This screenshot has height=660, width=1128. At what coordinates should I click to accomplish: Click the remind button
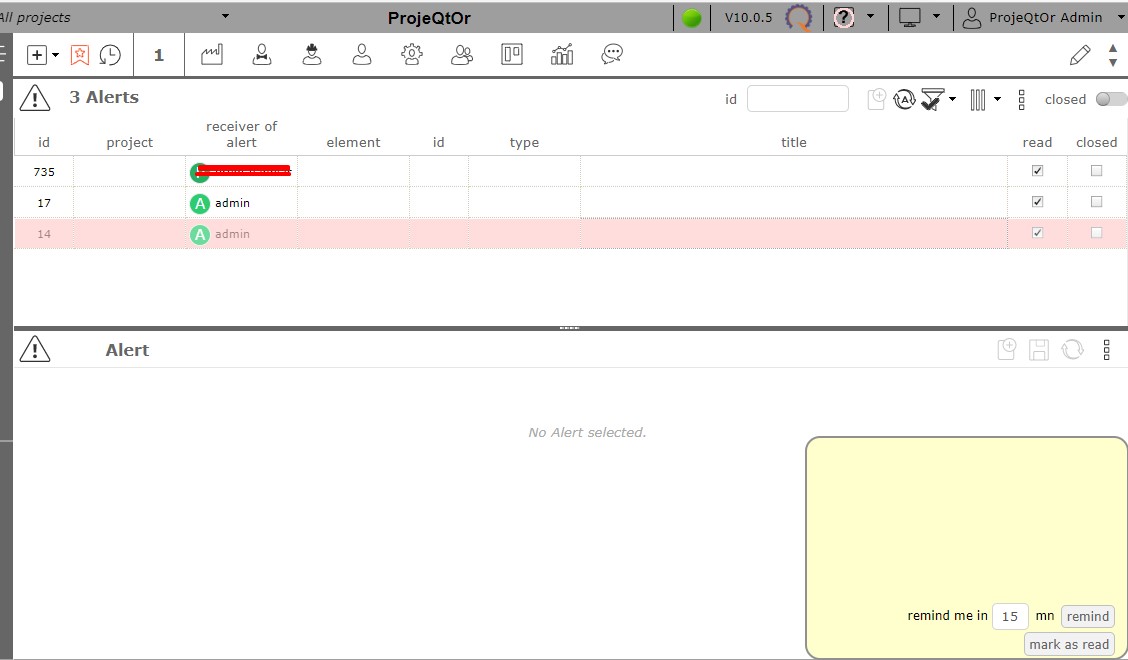[x=1088, y=616]
